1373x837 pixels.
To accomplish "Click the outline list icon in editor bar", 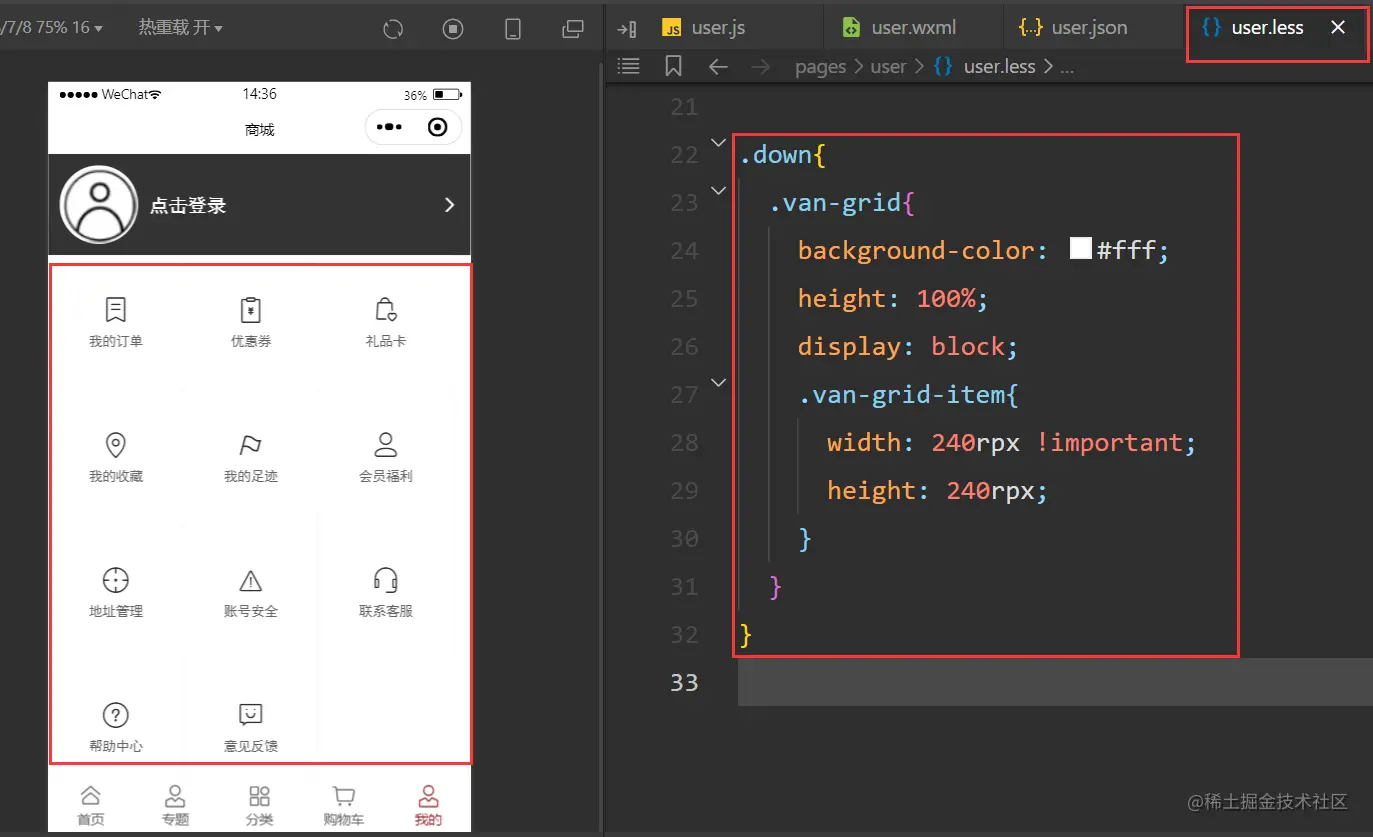I will [x=629, y=66].
